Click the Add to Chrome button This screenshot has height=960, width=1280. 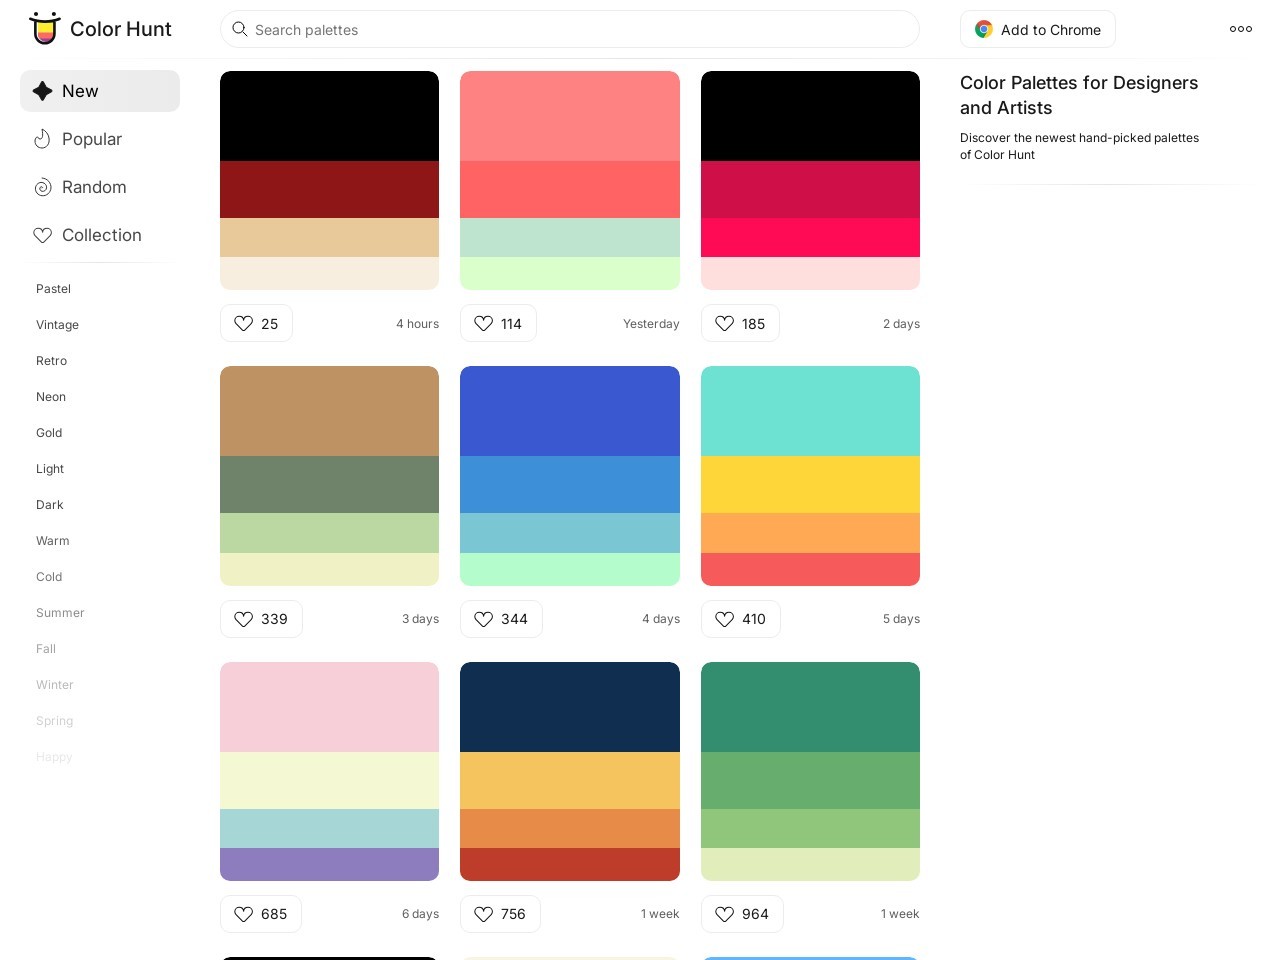(1038, 30)
